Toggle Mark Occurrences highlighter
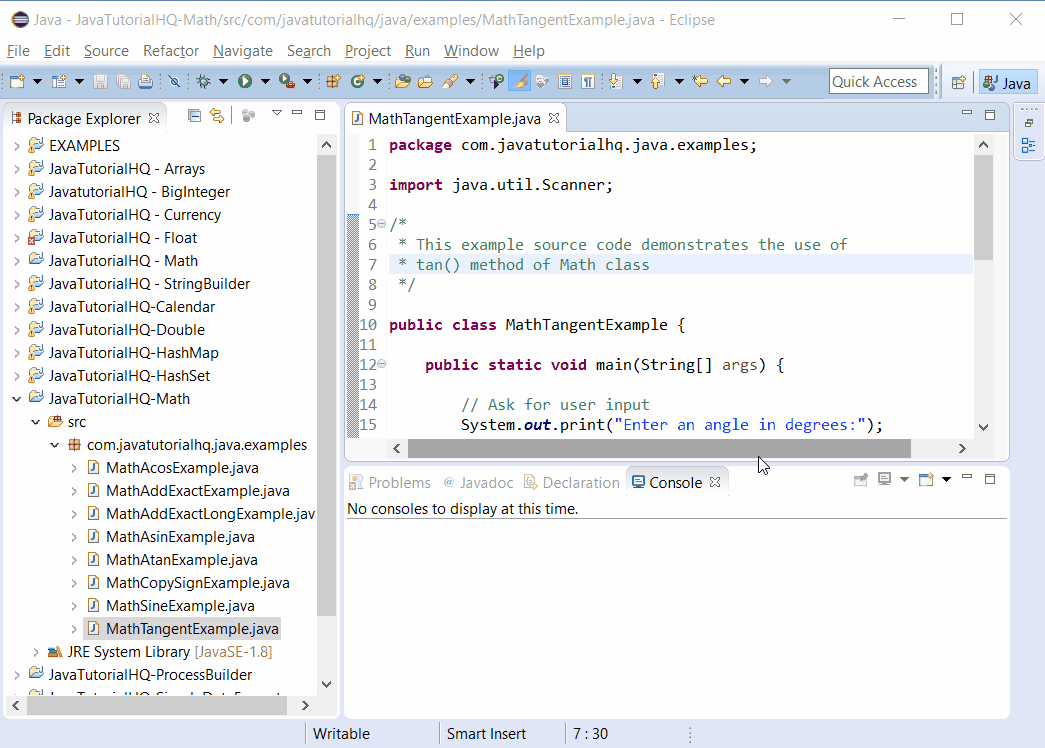Screen dimensions: 1045x748 [x=519, y=81]
